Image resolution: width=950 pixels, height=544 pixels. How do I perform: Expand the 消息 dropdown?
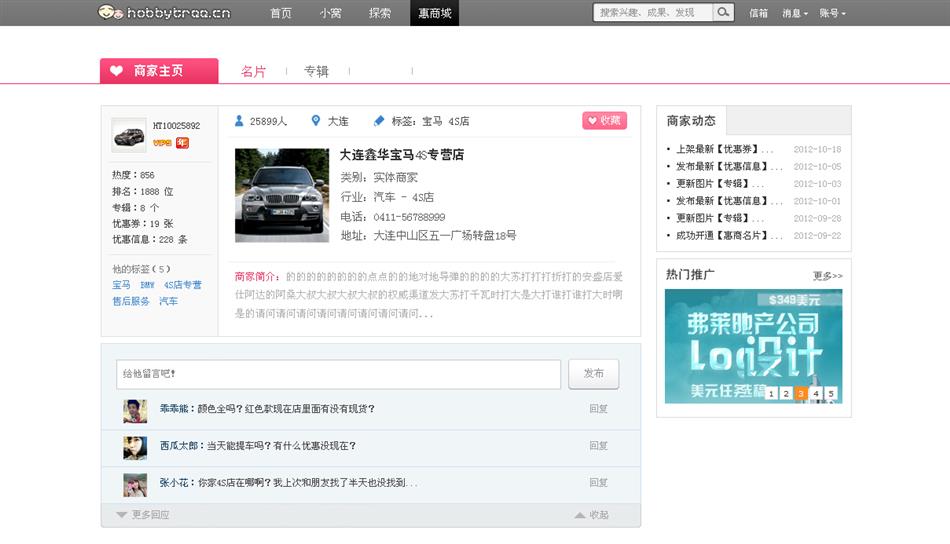click(794, 13)
